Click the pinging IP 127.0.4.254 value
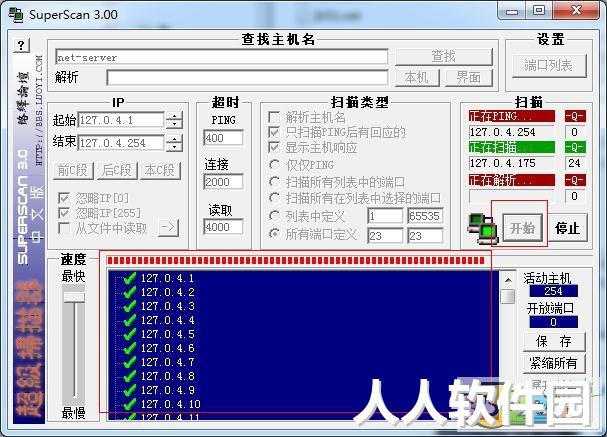Image resolution: width=607 pixels, height=437 pixels. tap(511, 132)
